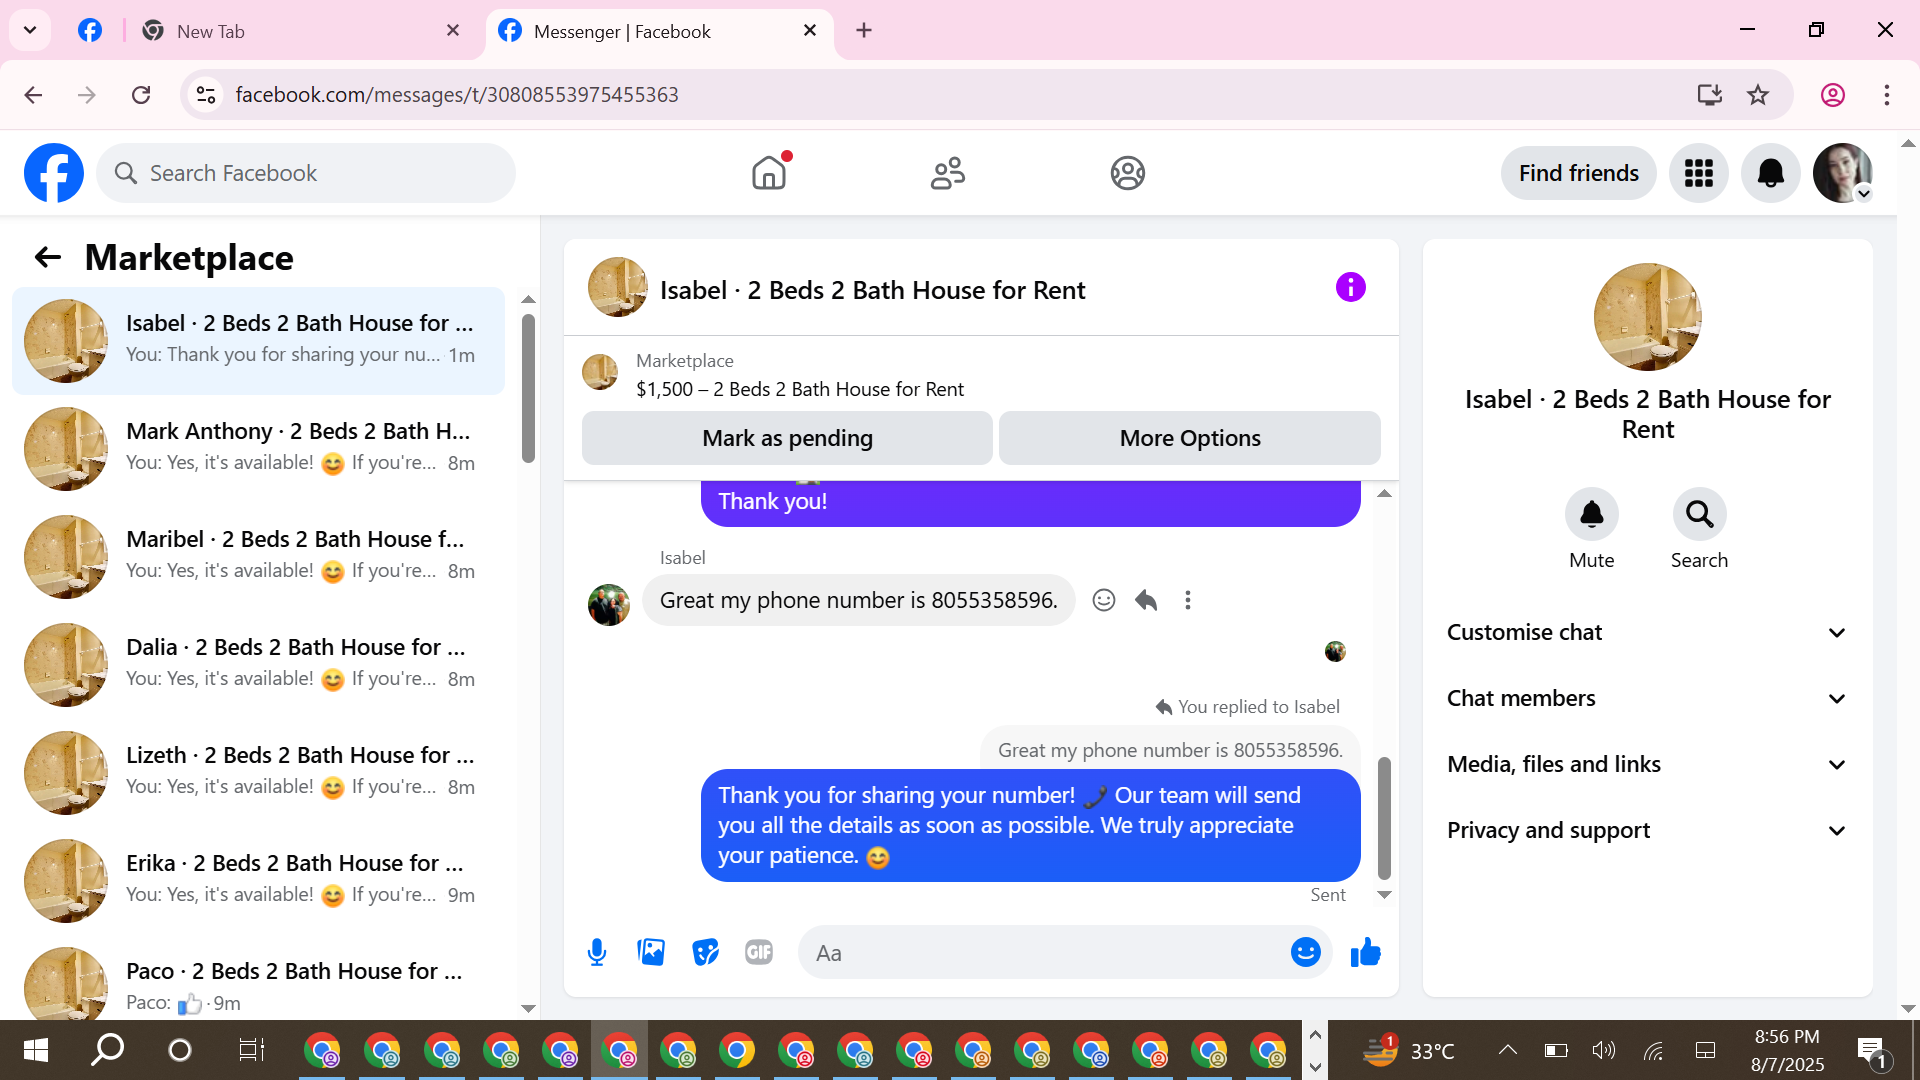Open the volume control in system tray
1920x1080 pixels.
point(1604,1050)
